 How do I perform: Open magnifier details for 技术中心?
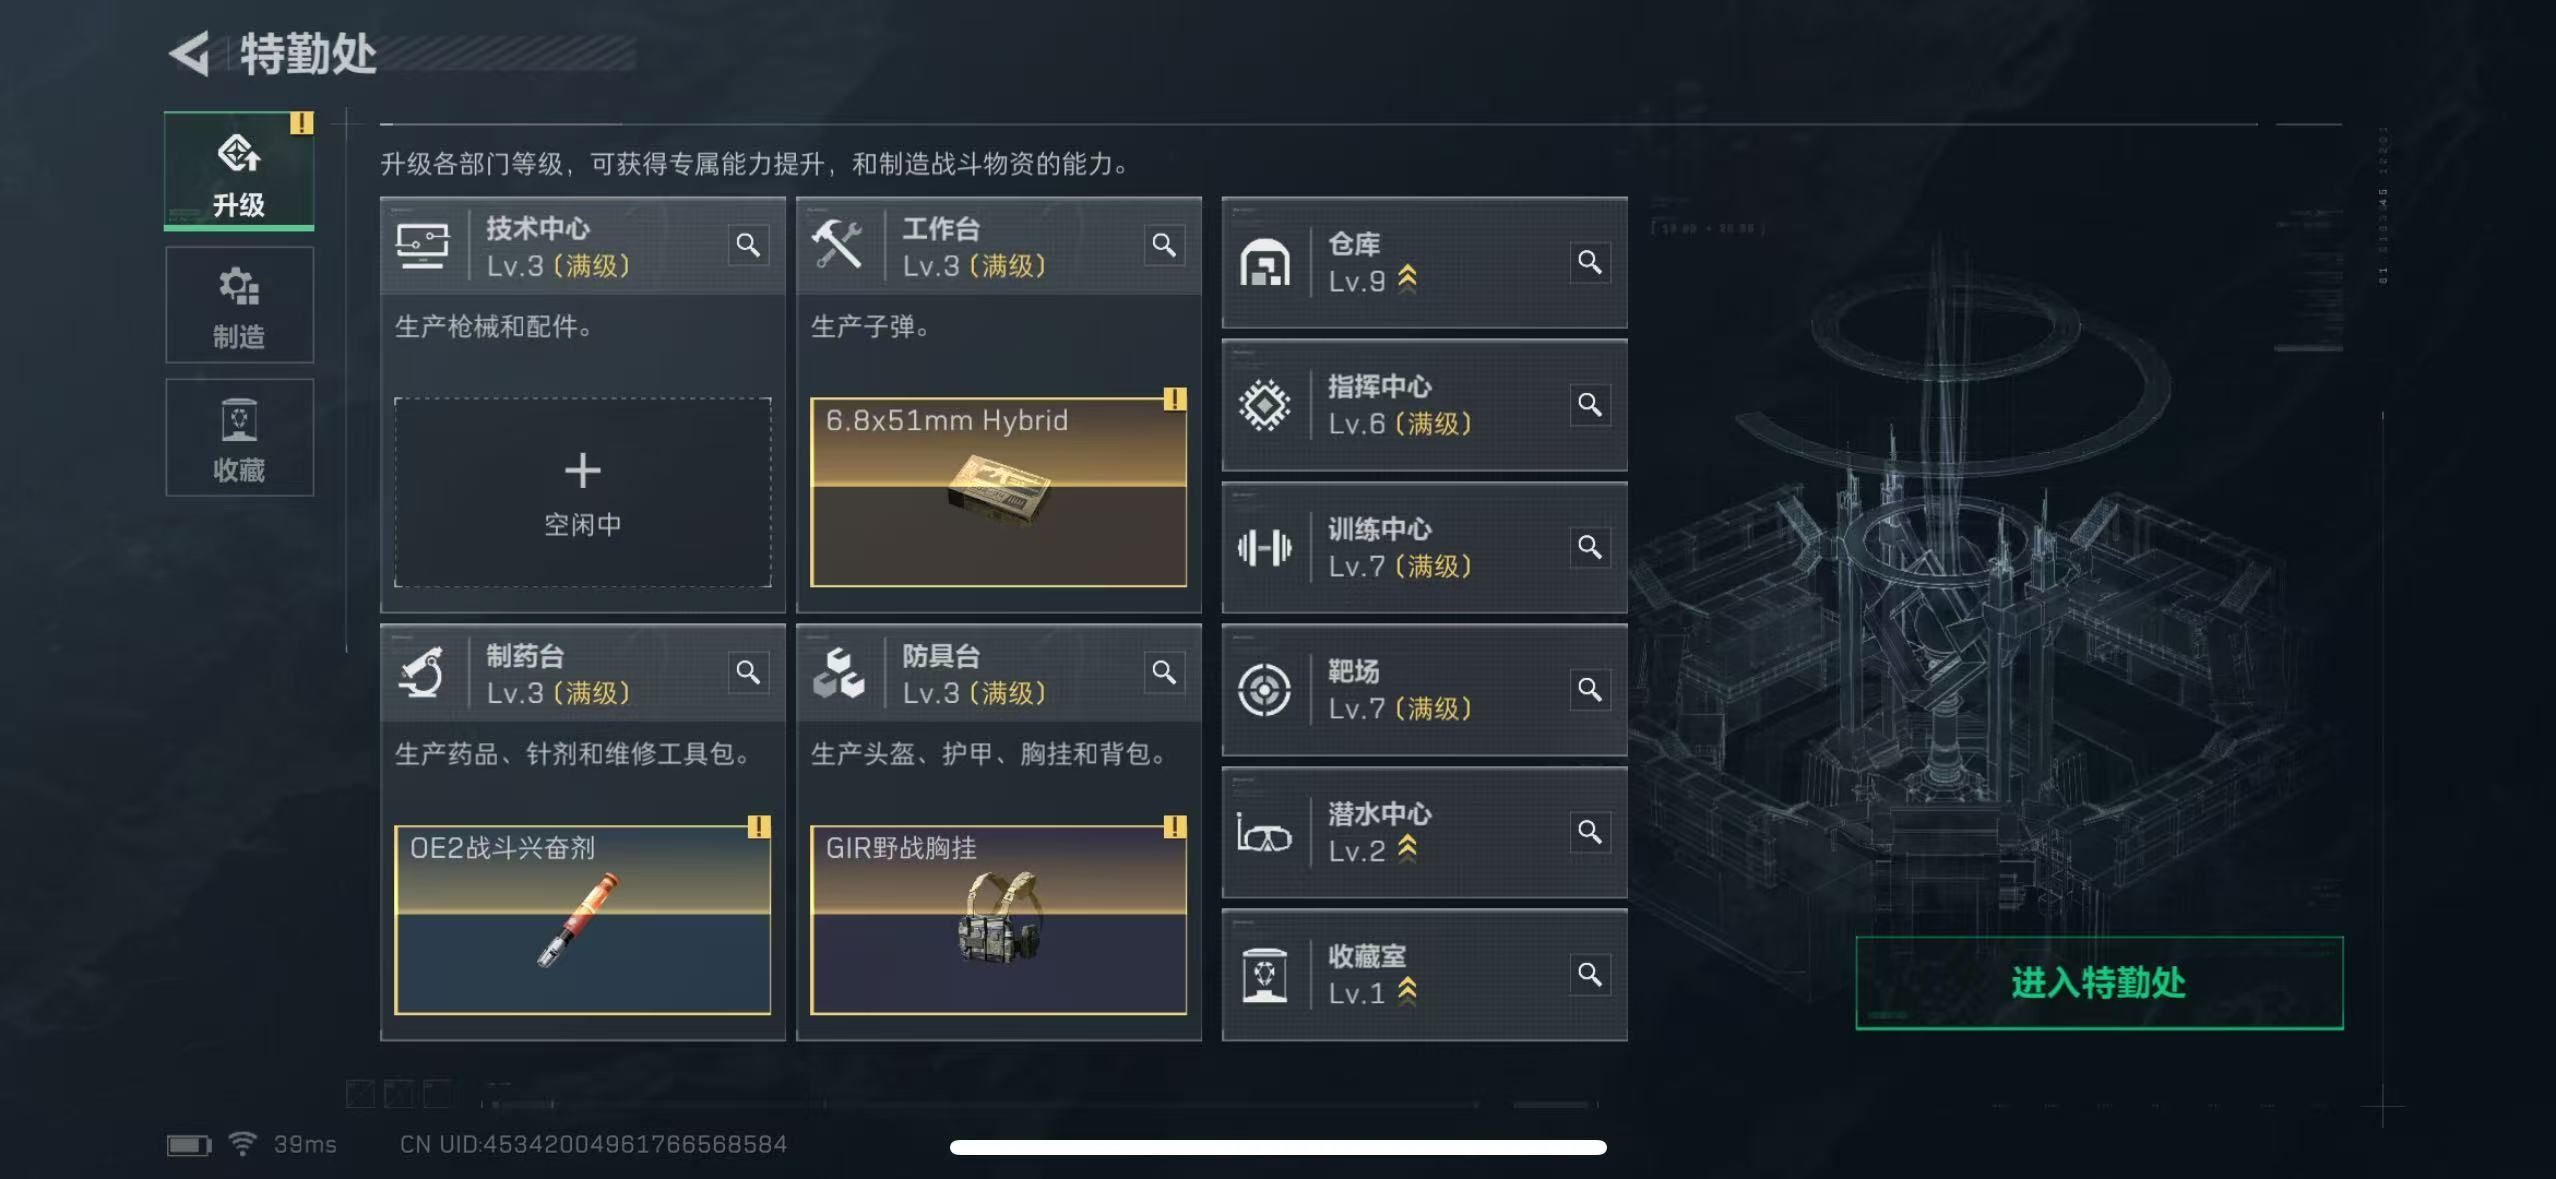(x=748, y=245)
